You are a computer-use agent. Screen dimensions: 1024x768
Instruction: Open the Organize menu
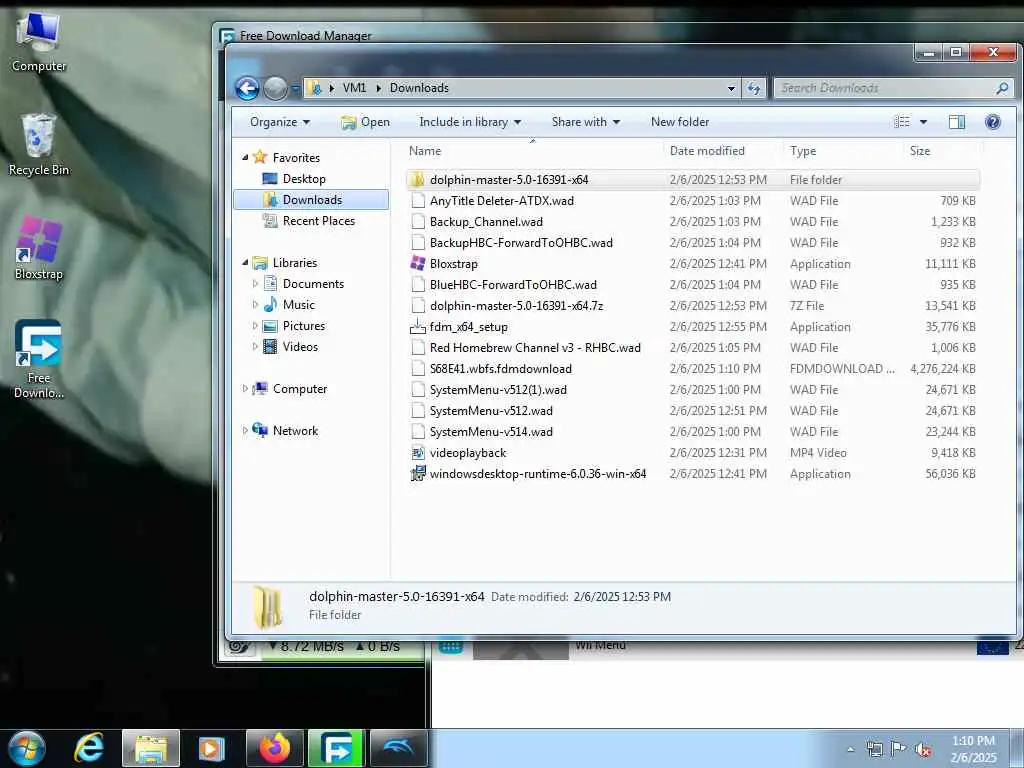280,122
